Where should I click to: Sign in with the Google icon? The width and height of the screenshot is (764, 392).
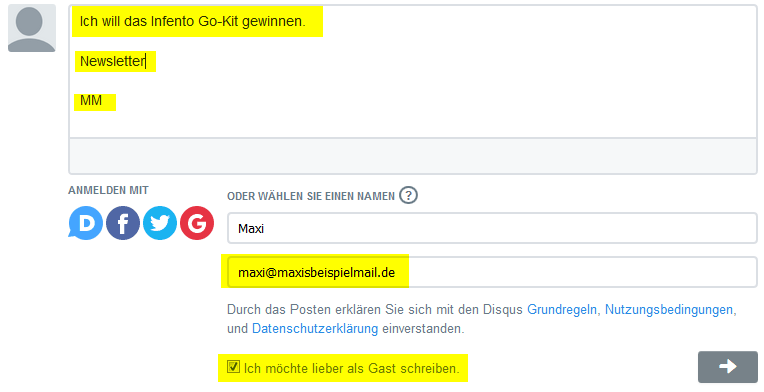[197, 223]
